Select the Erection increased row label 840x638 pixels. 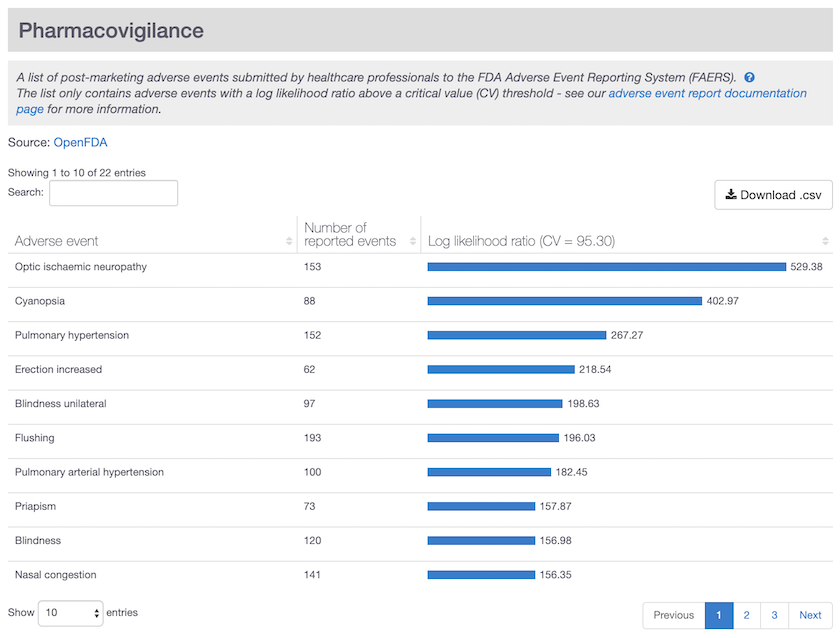click(x=58, y=370)
